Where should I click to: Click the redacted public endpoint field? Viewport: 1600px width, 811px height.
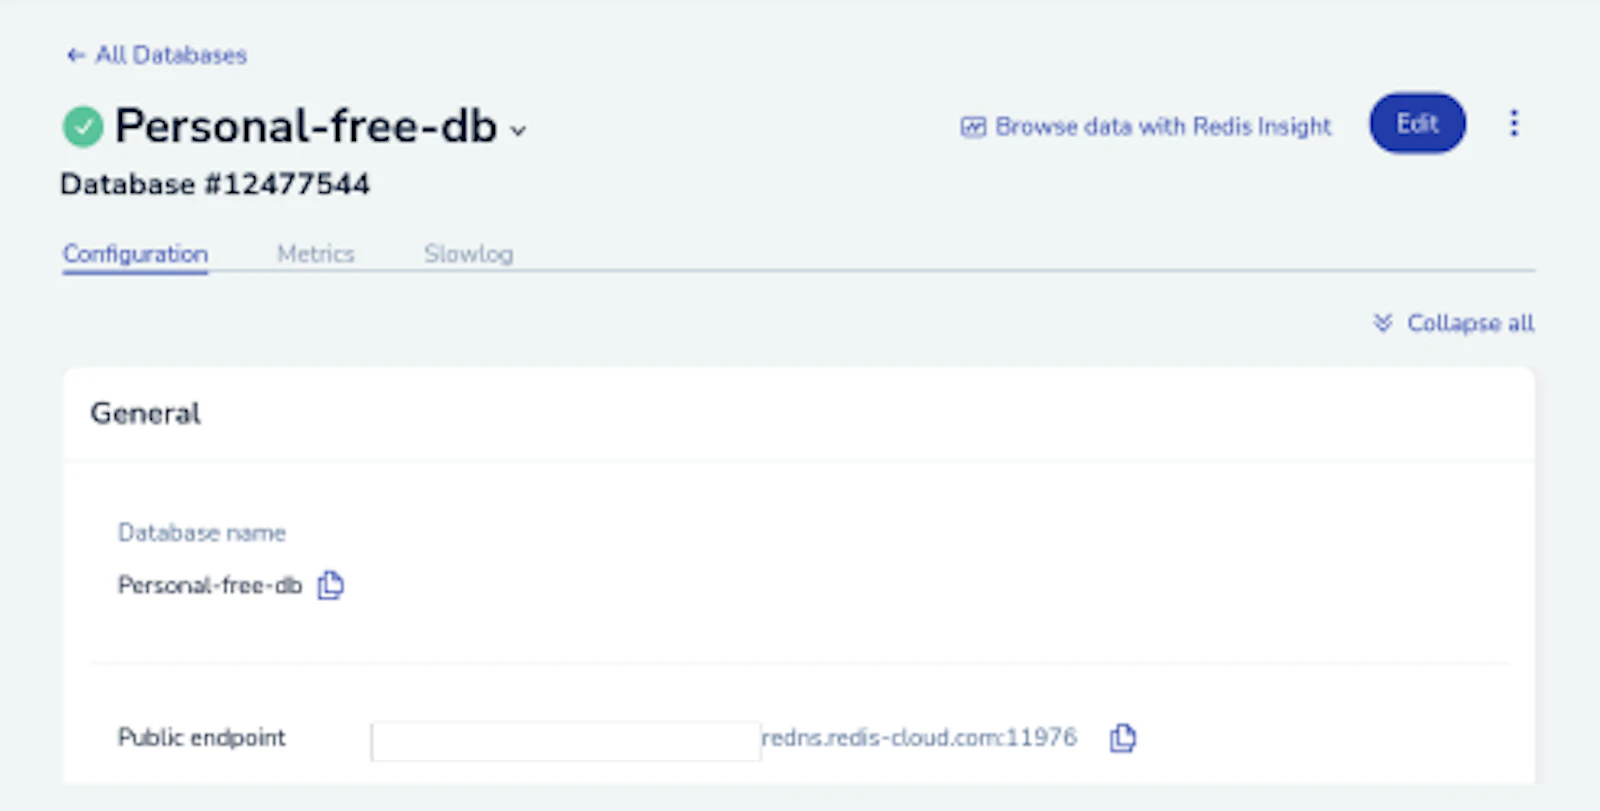[x=565, y=741]
